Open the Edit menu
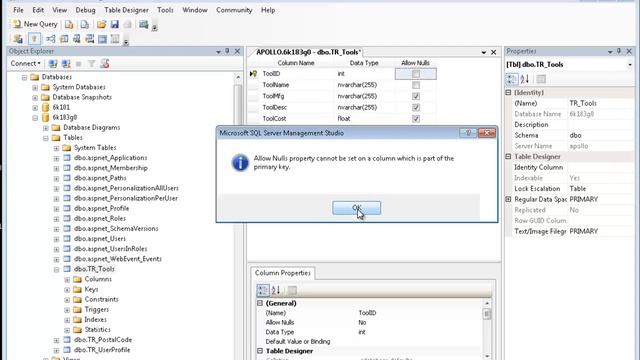The width and height of the screenshot is (640, 360). 38,10
